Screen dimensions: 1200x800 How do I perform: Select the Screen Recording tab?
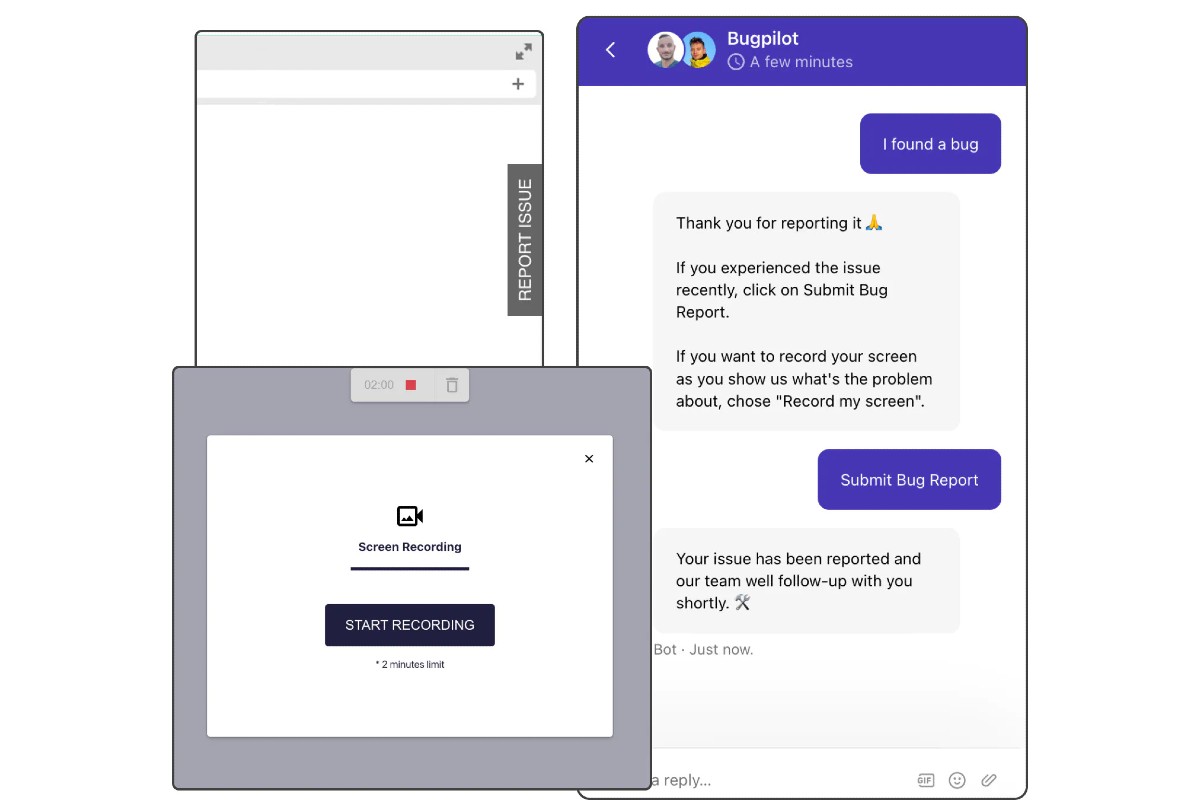pos(409,547)
